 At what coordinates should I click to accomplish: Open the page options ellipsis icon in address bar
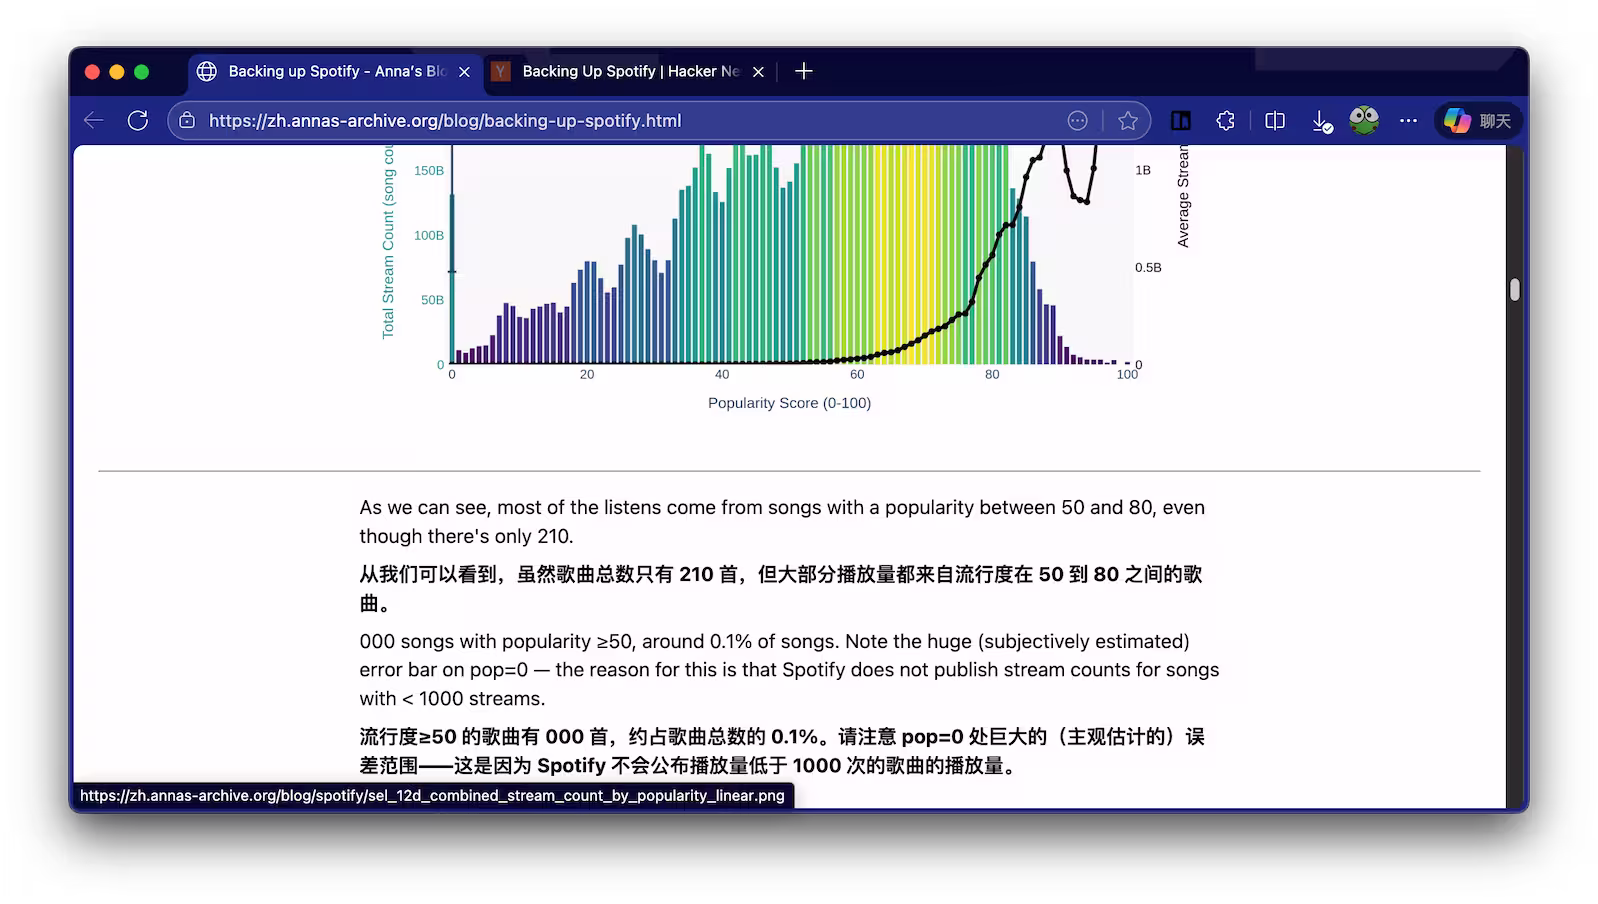tap(1077, 121)
